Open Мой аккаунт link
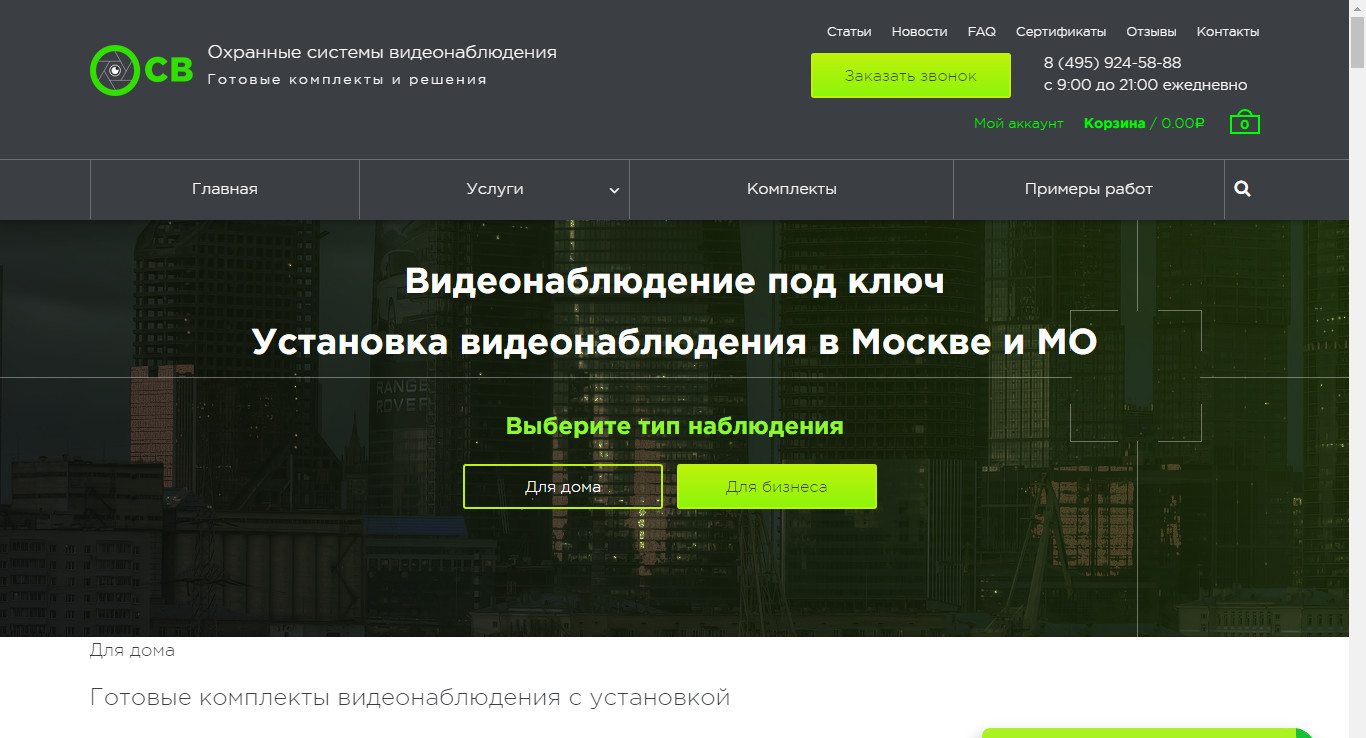The width and height of the screenshot is (1366, 738). (x=1019, y=124)
